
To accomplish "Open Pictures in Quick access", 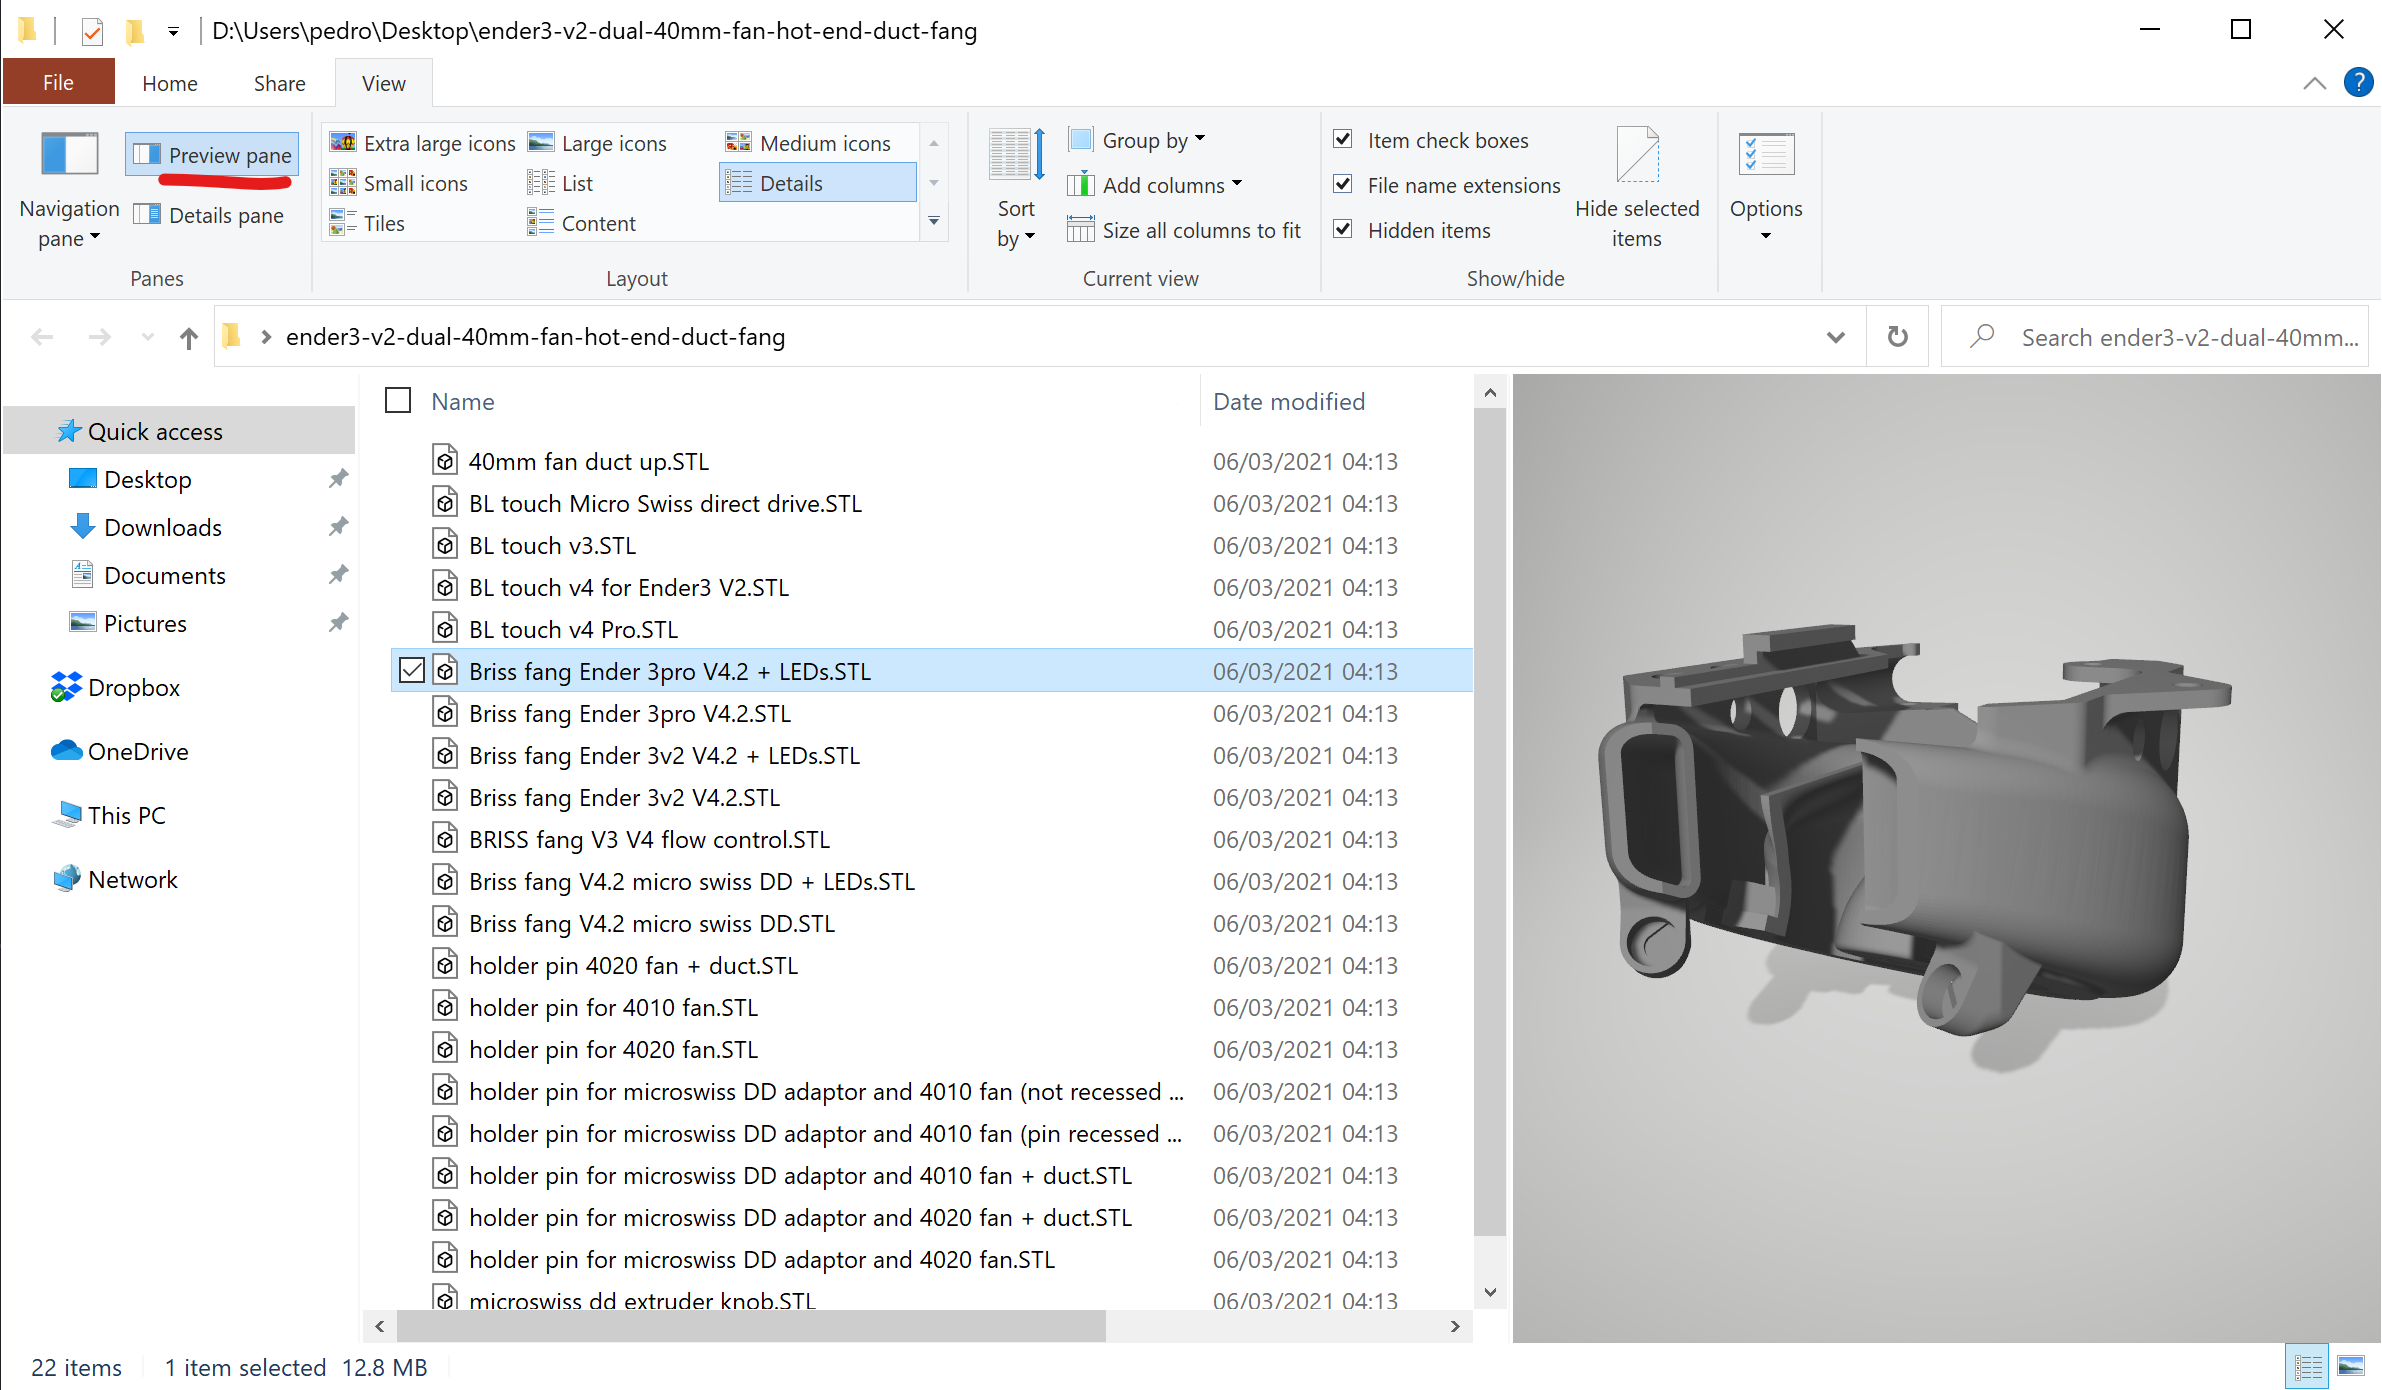I will point(145,623).
